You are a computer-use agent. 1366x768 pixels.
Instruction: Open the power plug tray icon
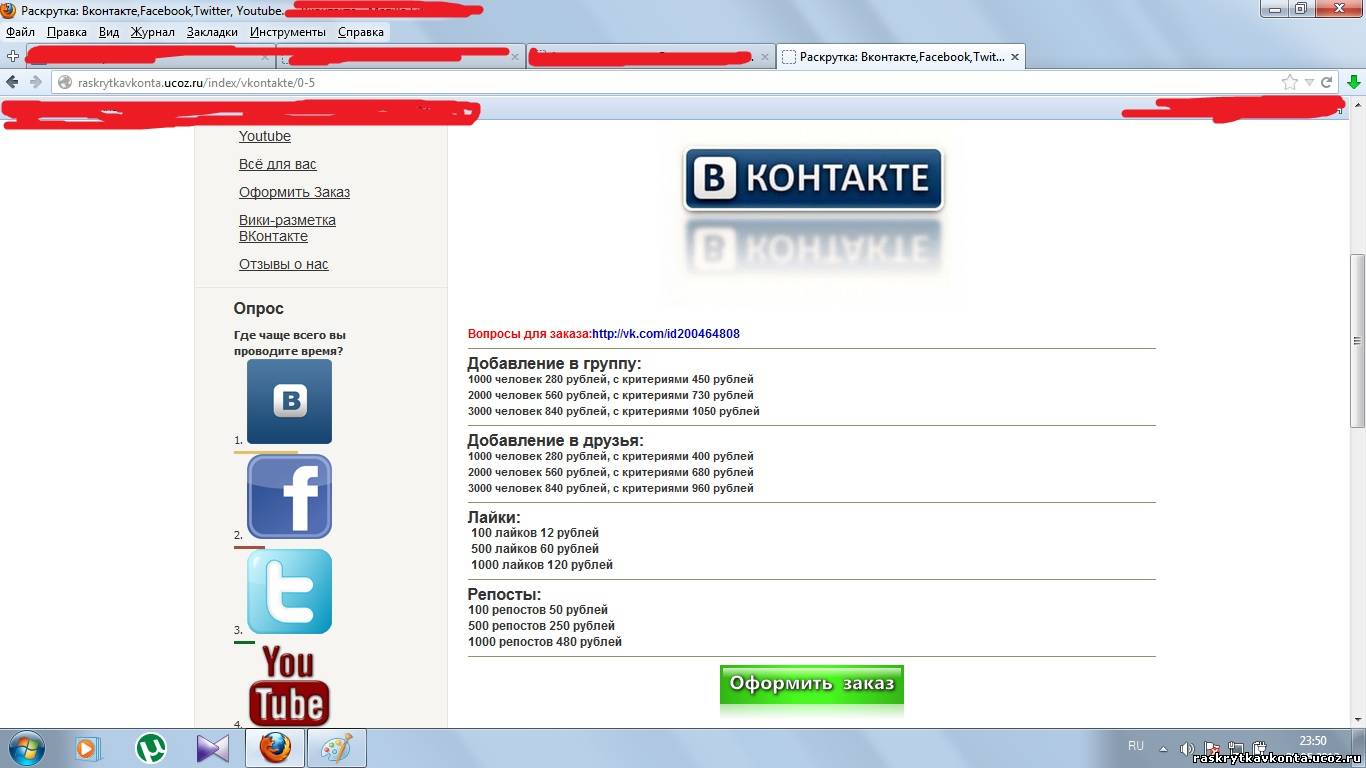(x=1262, y=748)
